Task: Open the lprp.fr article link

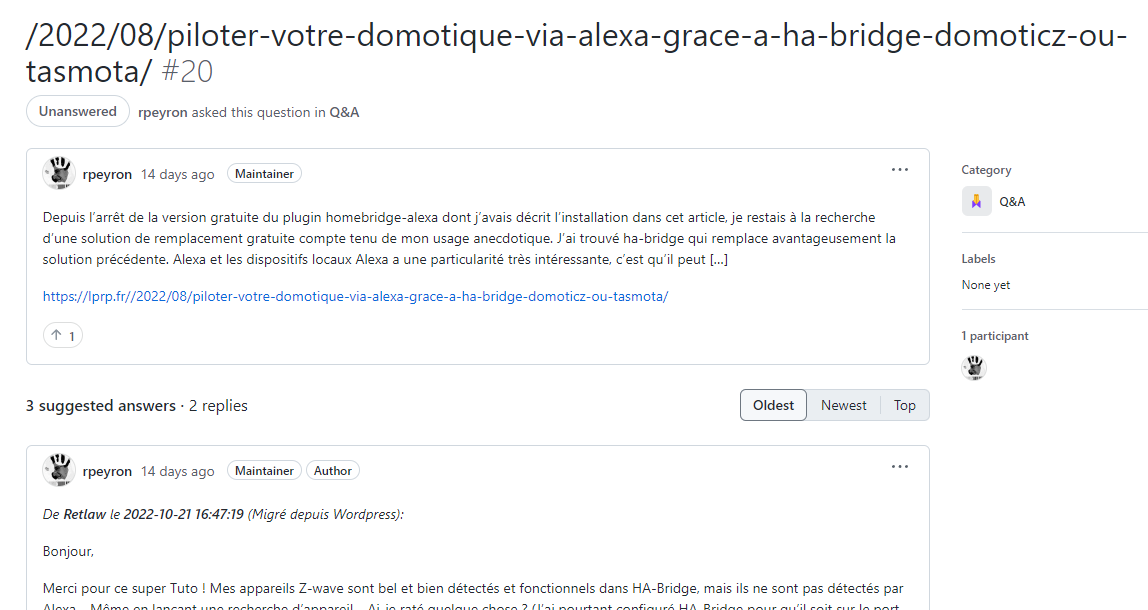Action: [x=355, y=297]
